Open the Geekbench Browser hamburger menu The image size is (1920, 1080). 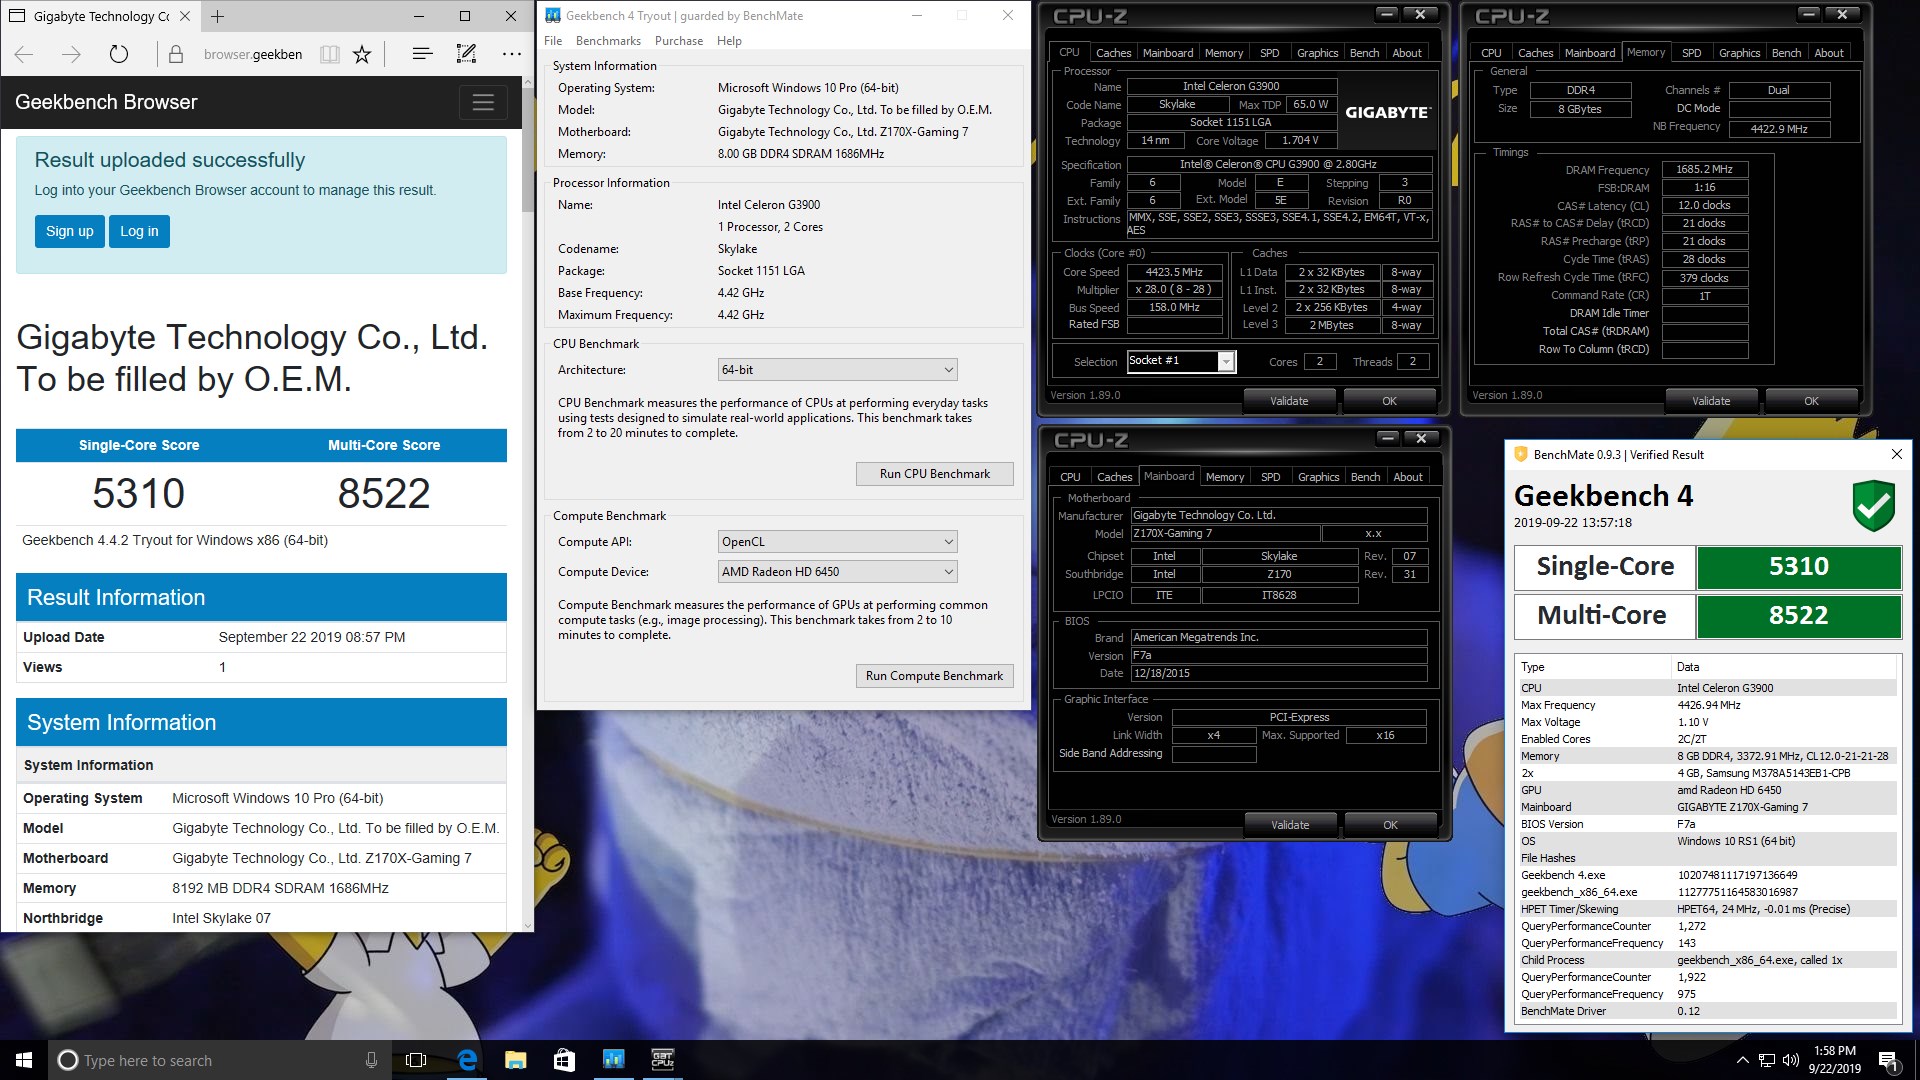[x=483, y=102]
